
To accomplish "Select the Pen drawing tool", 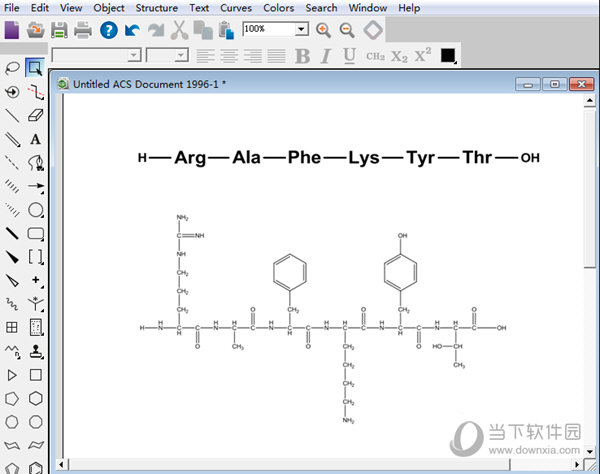I will (36, 163).
